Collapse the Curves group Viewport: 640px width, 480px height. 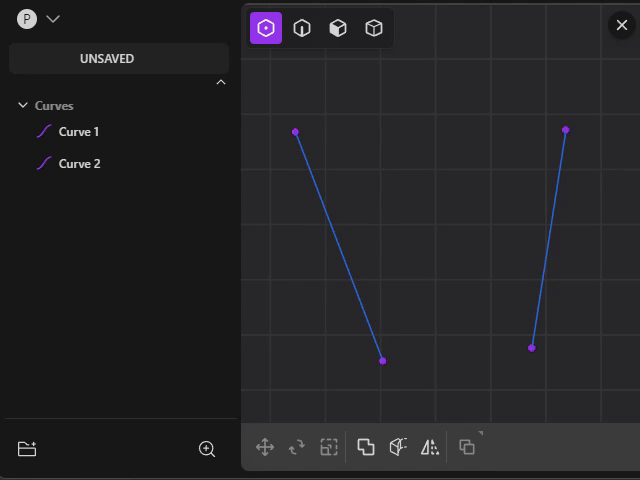pyautogui.click(x=23, y=105)
